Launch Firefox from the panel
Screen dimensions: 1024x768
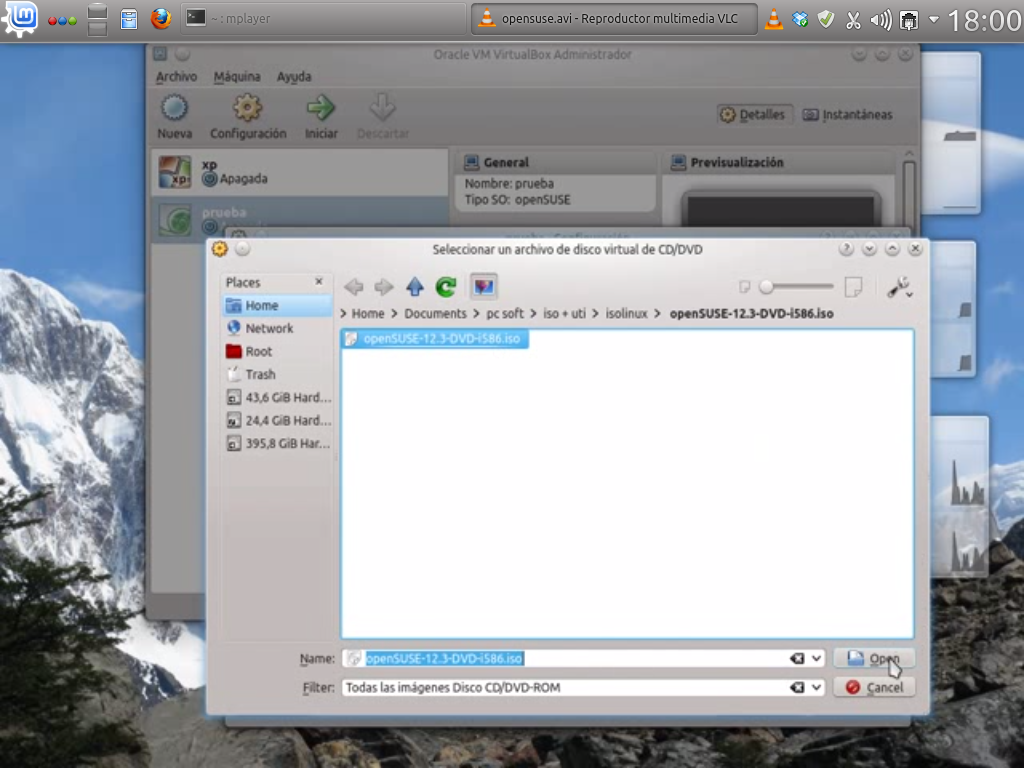point(161,19)
